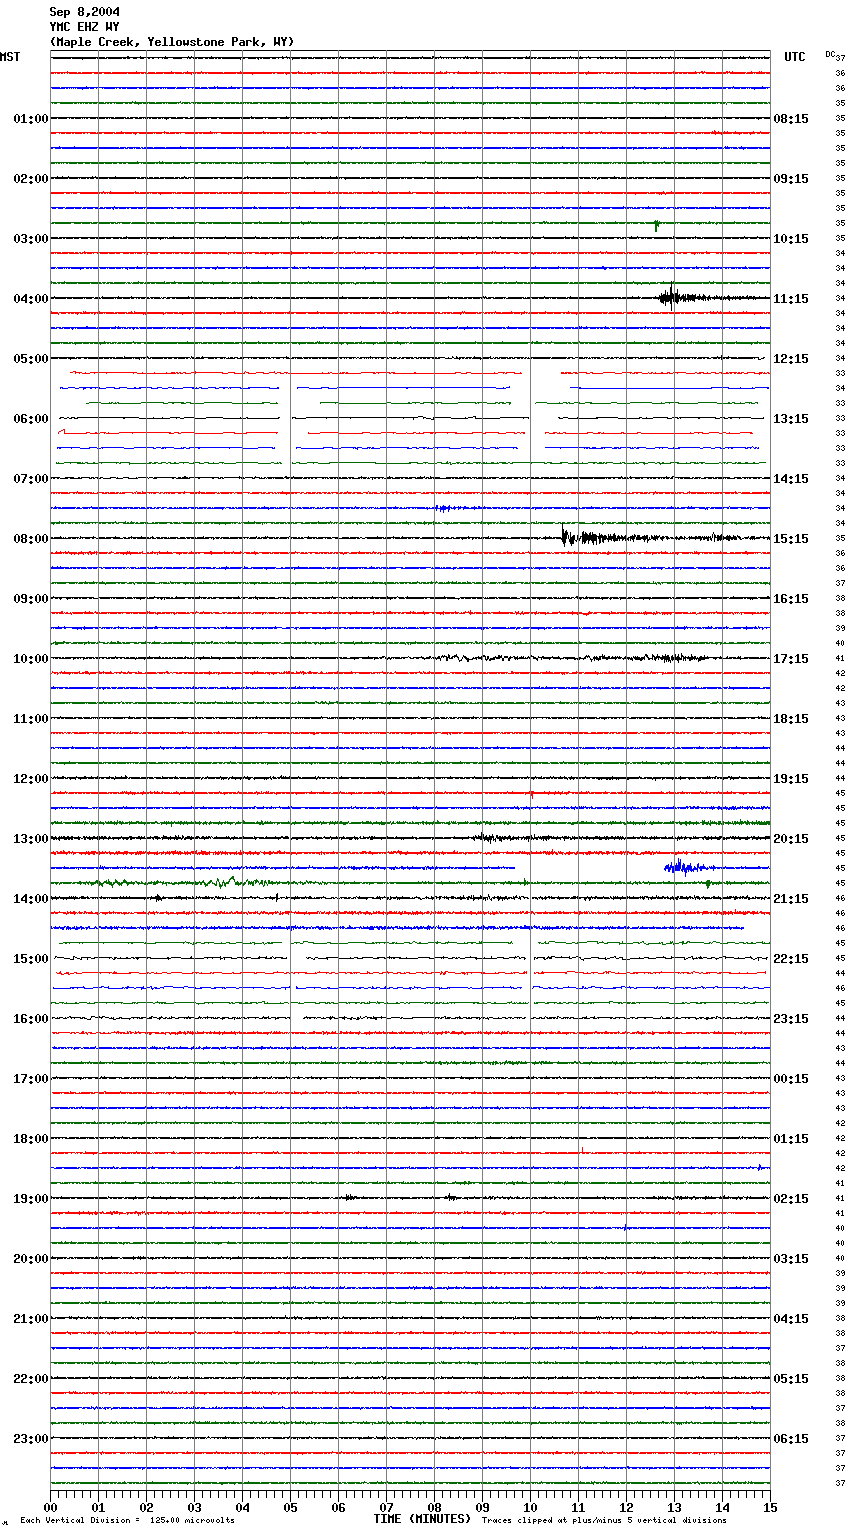Click the 'MST' timezone label

tap(10, 57)
